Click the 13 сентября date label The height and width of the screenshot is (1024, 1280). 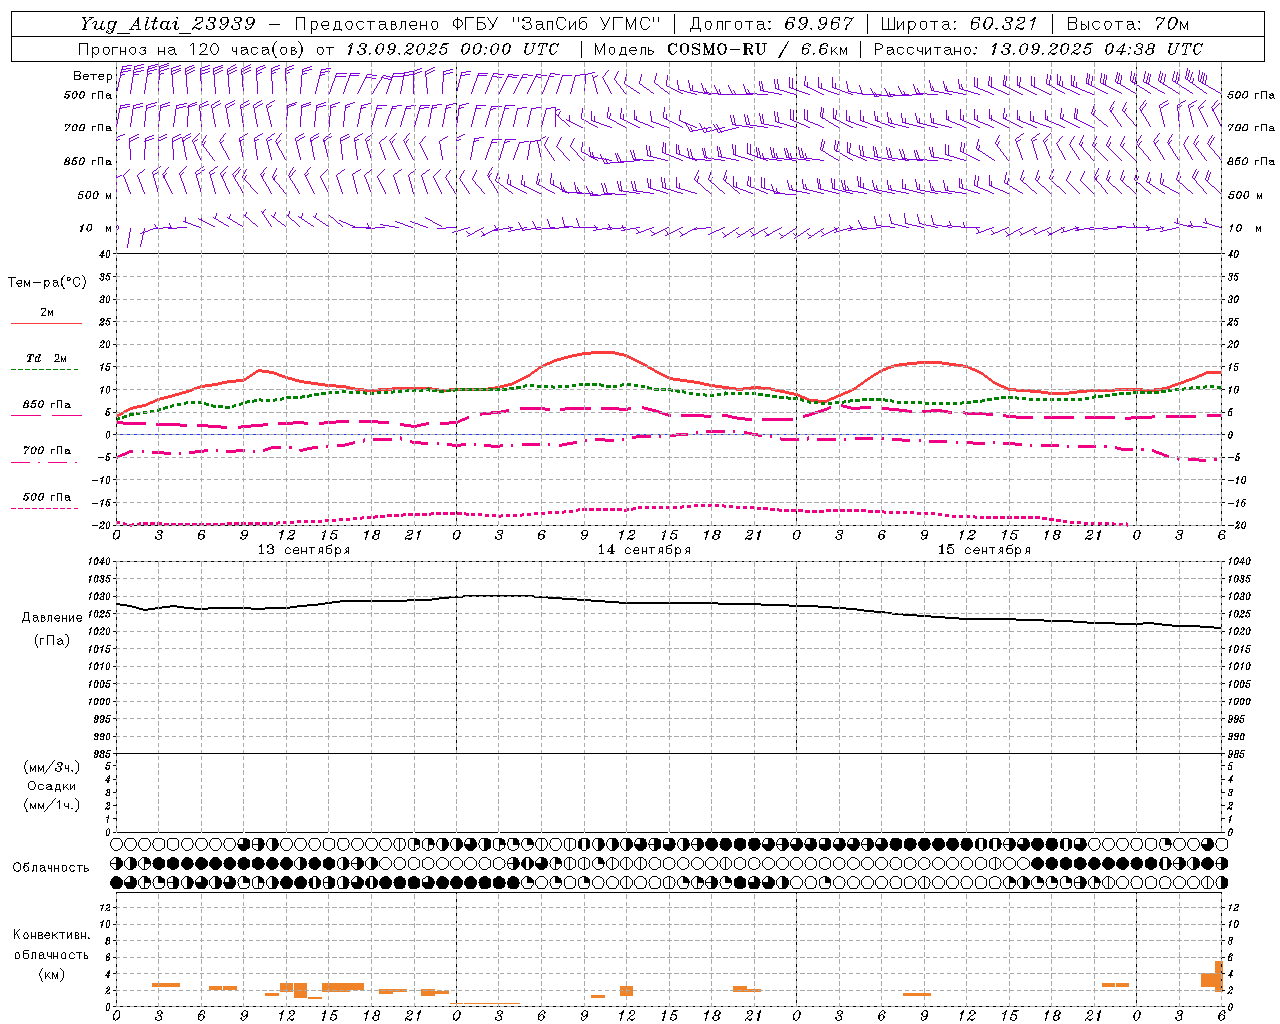pos(304,550)
